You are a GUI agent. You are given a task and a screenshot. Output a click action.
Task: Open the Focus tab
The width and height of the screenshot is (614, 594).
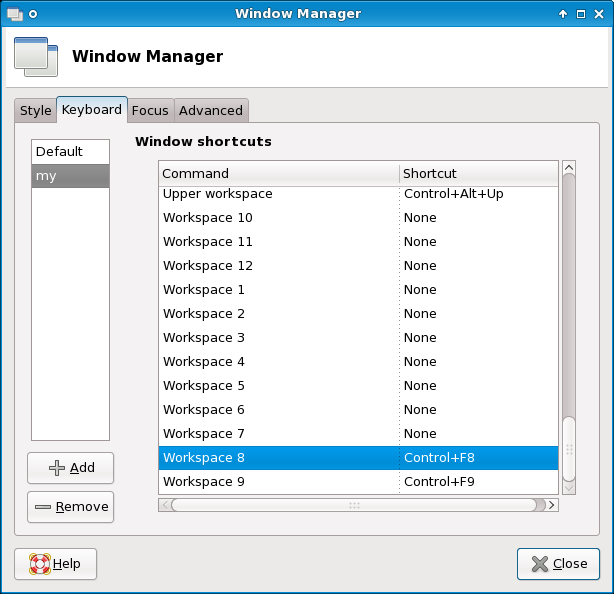coord(150,111)
